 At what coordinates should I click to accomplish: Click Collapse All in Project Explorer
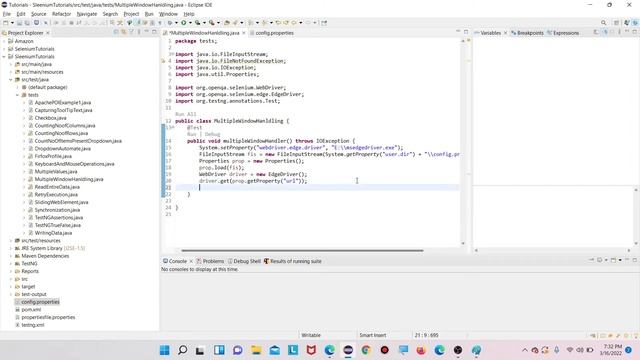pos(116,32)
